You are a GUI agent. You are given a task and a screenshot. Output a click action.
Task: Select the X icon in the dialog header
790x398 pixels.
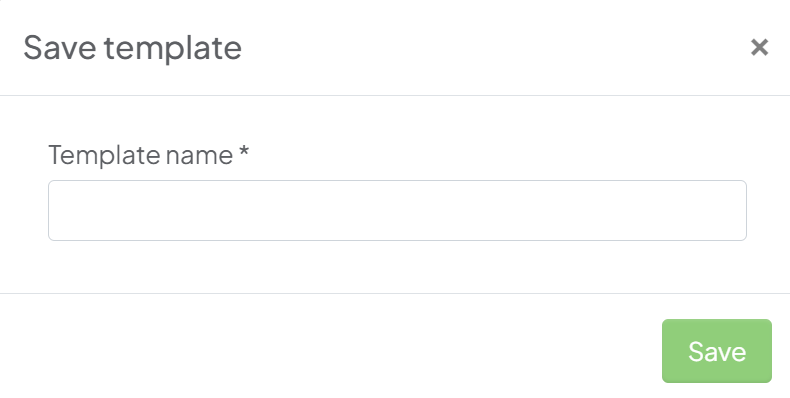(759, 47)
